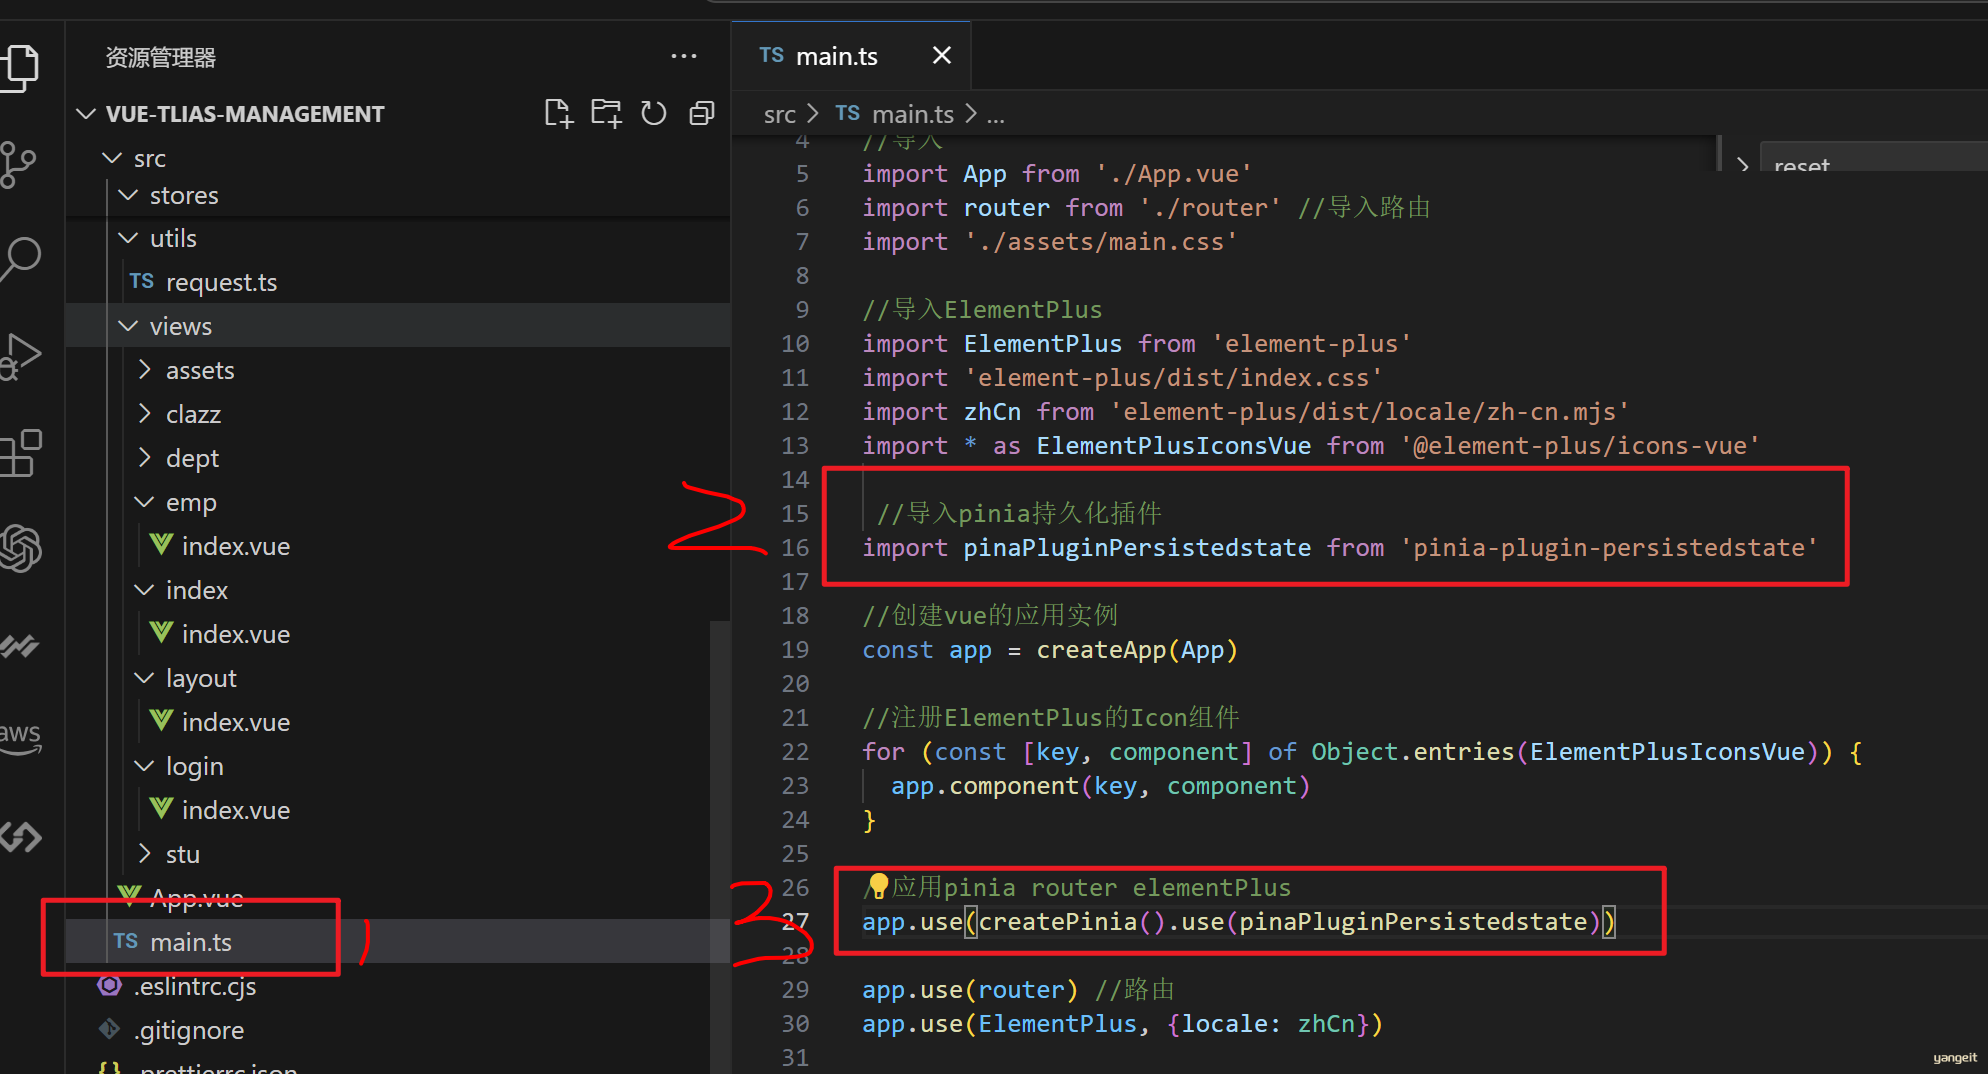The image size is (1988, 1074).
Task: Refresh the explorer file tree
Action: pyautogui.click(x=653, y=114)
